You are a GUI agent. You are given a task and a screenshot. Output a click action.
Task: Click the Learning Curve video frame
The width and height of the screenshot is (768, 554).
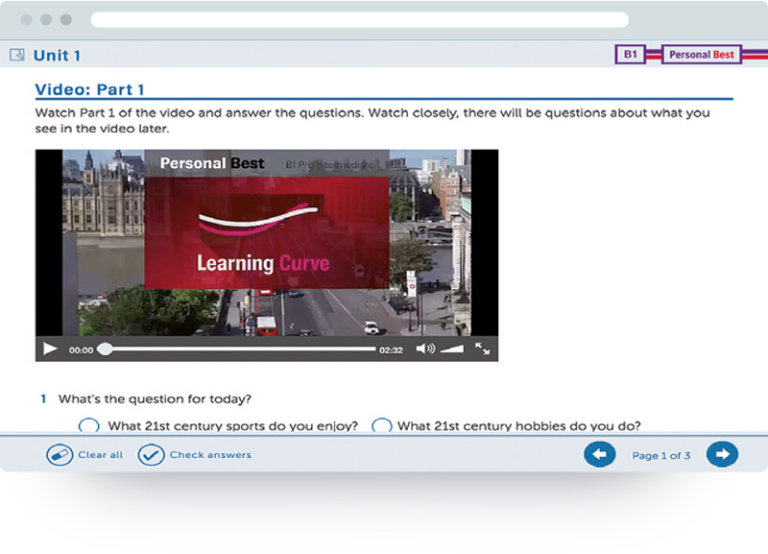266,240
